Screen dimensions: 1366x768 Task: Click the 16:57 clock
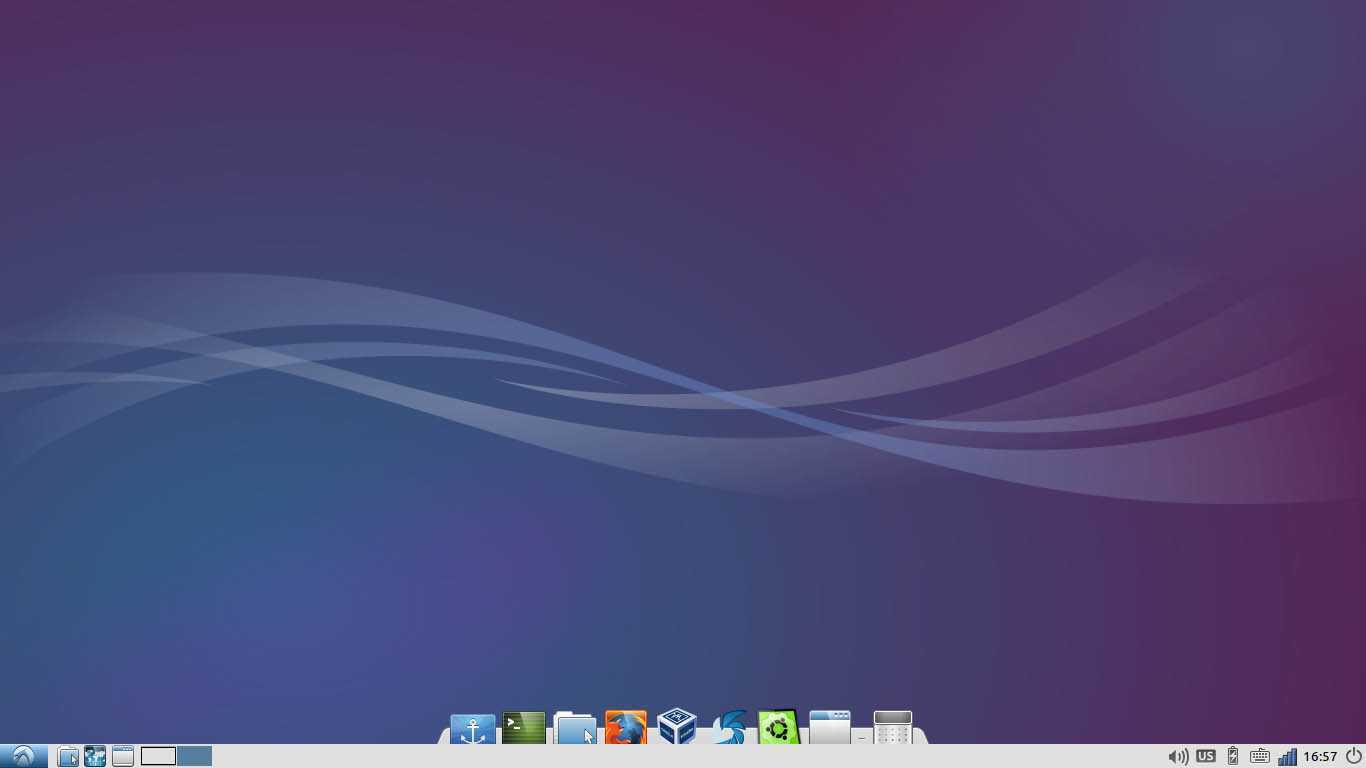(x=1320, y=757)
